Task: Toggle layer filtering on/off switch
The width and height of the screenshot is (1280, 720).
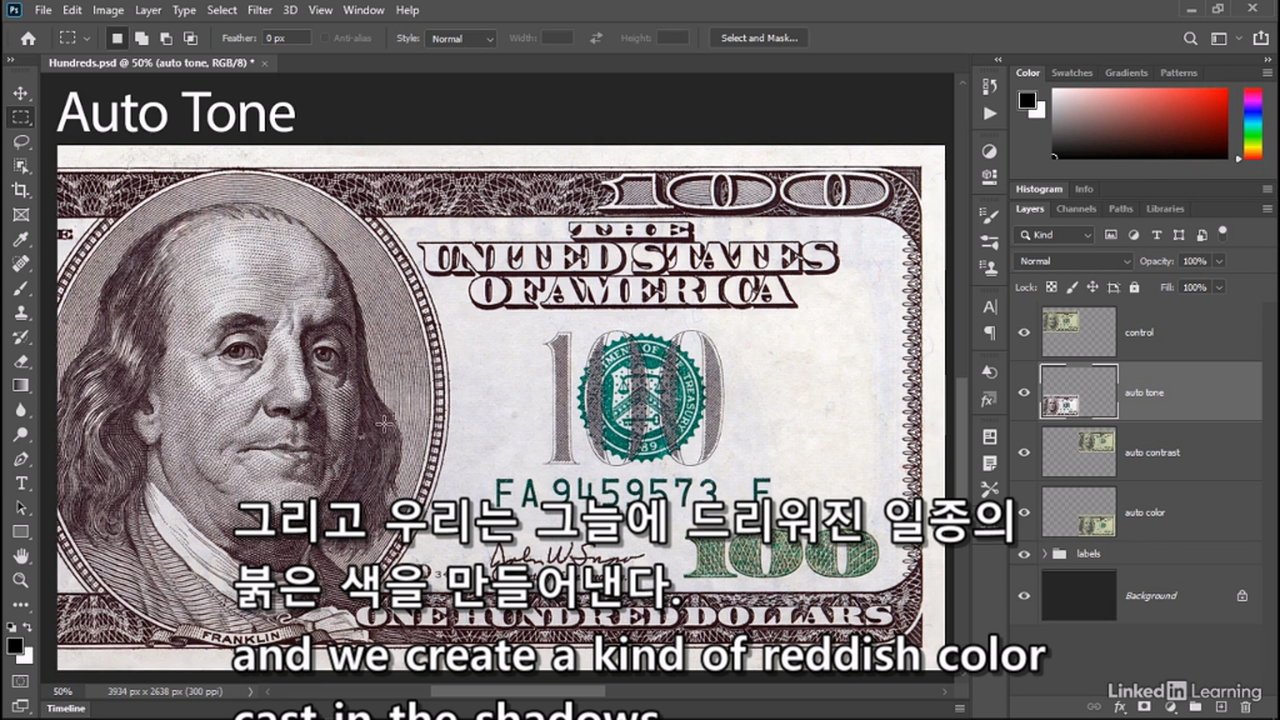Action: pos(1224,233)
